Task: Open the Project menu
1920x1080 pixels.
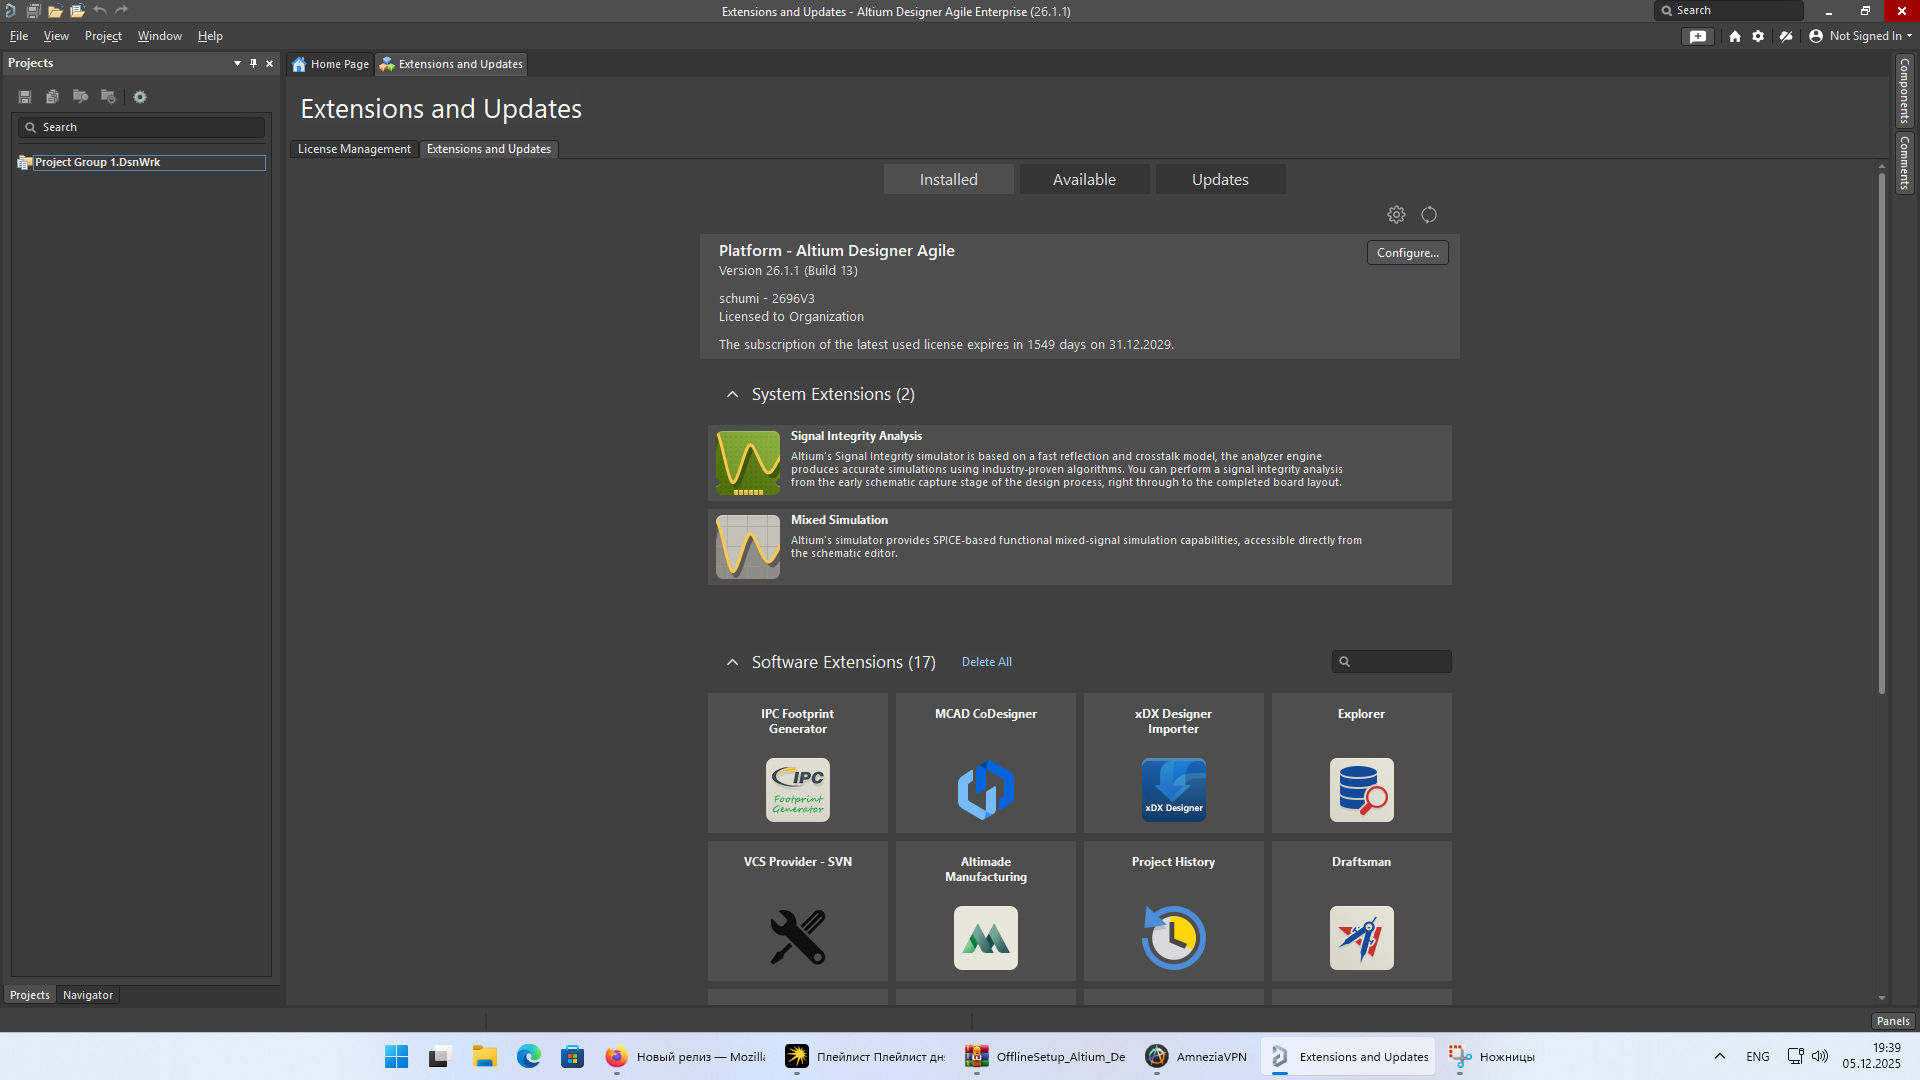Action: pyautogui.click(x=103, y=36)
